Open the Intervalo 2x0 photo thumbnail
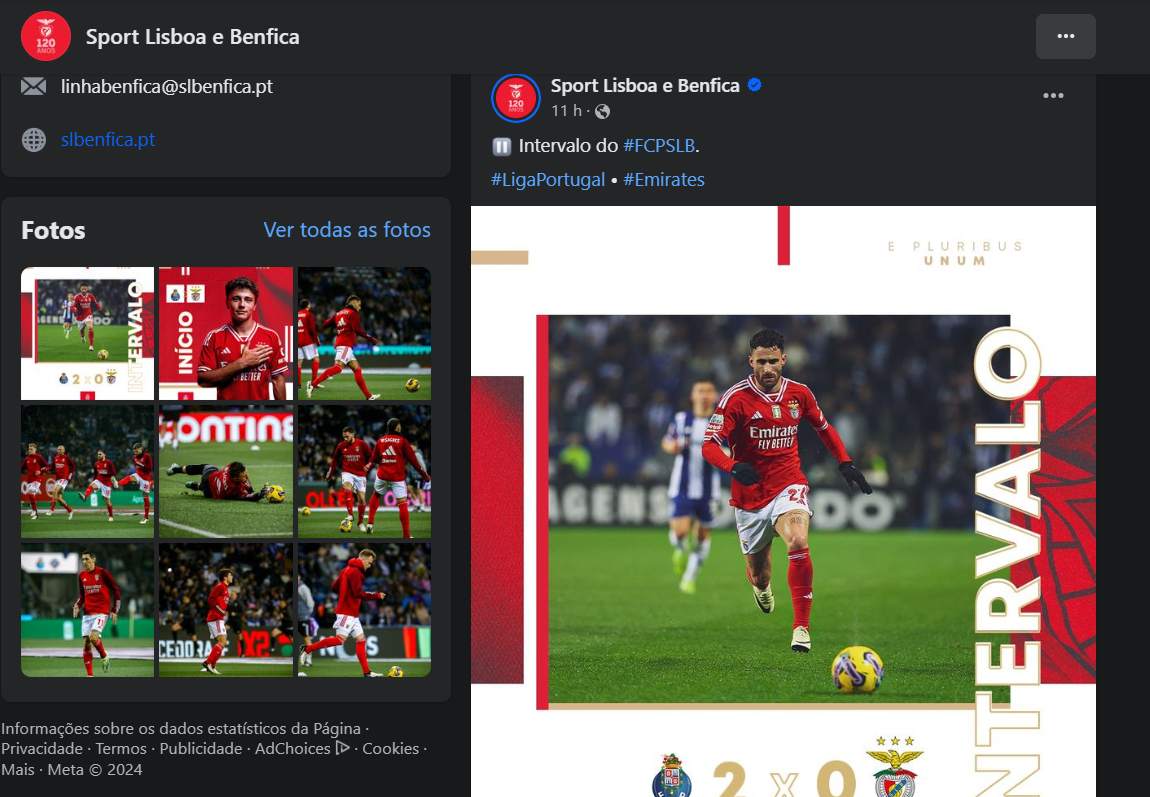Screen dimensions: 1150x797 (87, 333)
